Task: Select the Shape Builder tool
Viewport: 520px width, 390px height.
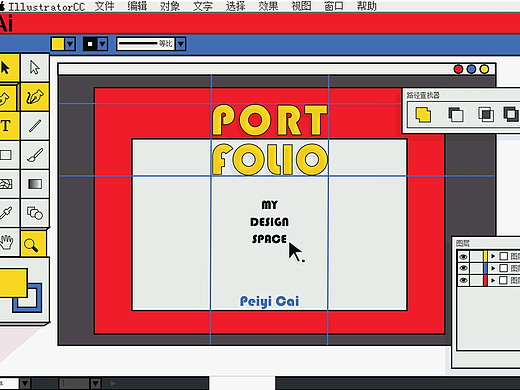Action: pyautogui.click(x=35, y=213)
